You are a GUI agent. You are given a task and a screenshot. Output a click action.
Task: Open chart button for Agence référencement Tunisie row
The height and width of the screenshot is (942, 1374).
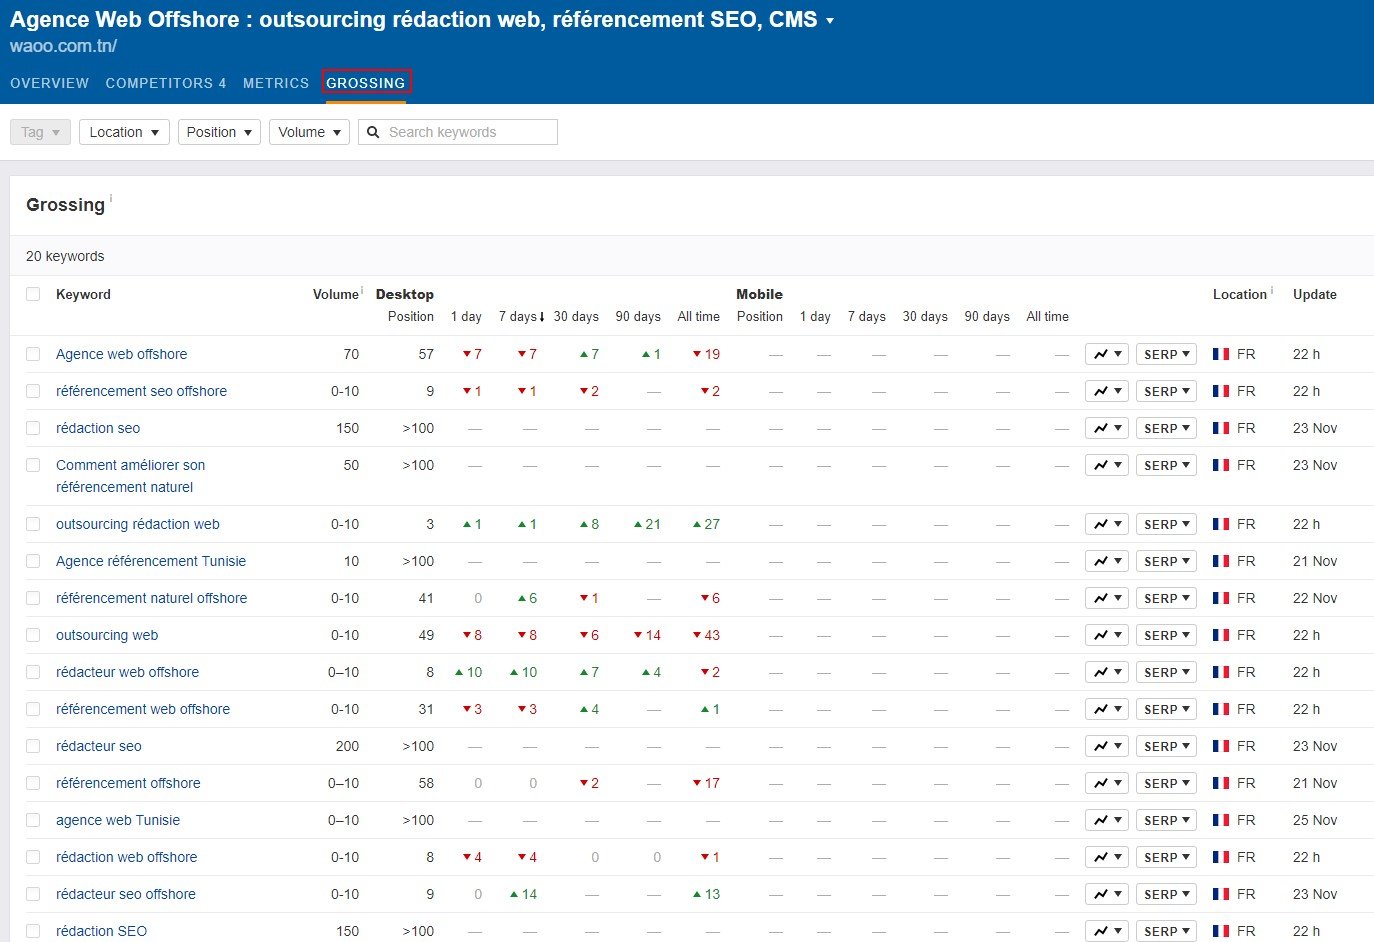pos(1106,561)
